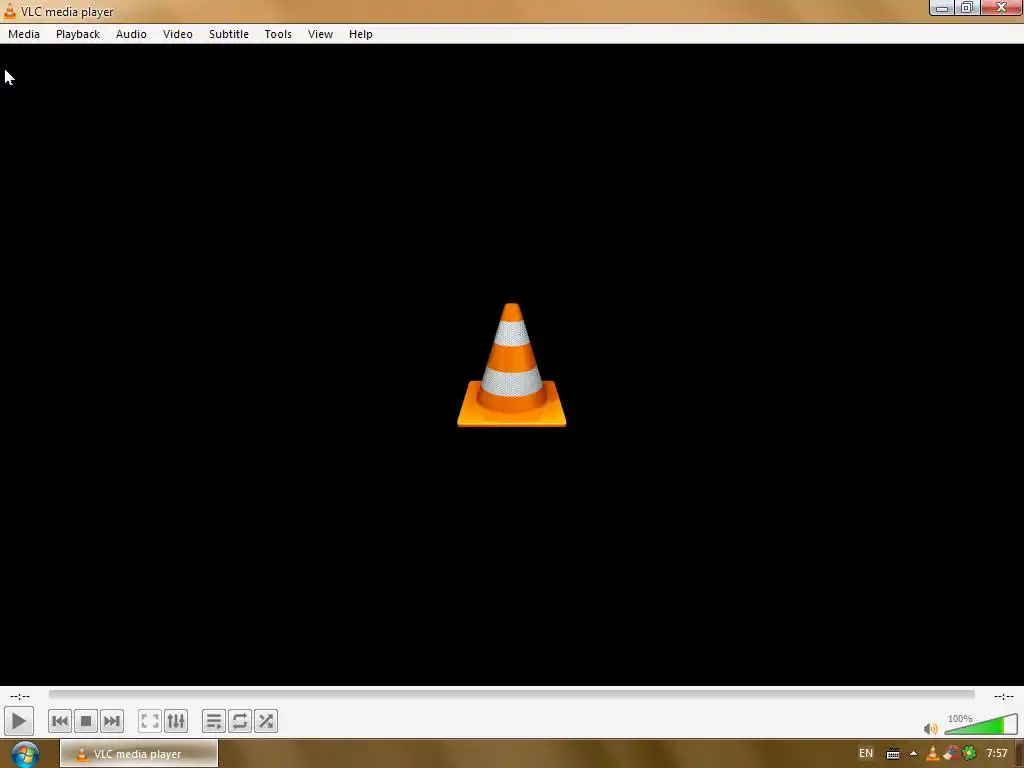
Task: Click the VLC cone title bar icon
Action: pos(10,11)
